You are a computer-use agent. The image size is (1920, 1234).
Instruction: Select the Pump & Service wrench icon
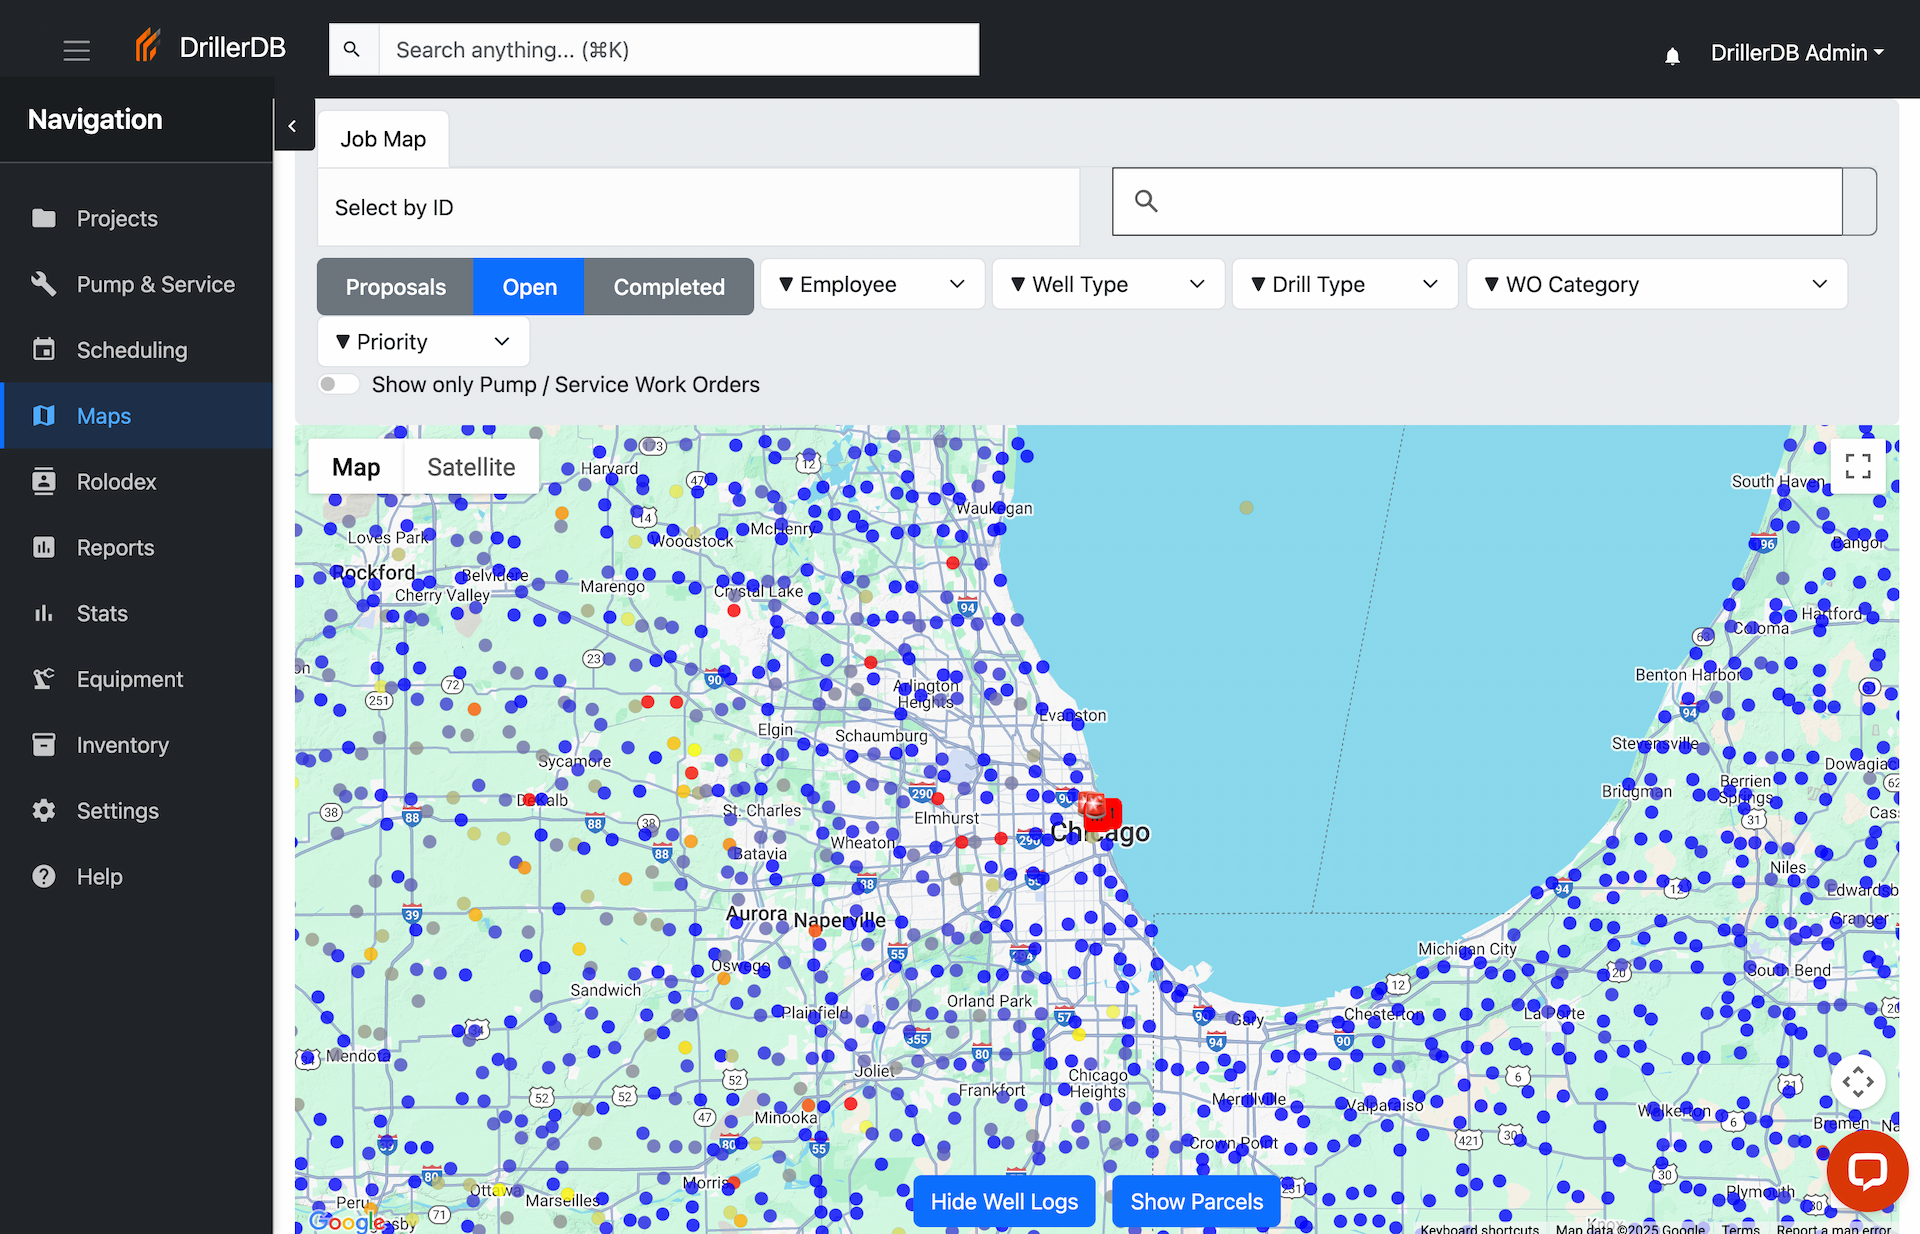point(44,283)
